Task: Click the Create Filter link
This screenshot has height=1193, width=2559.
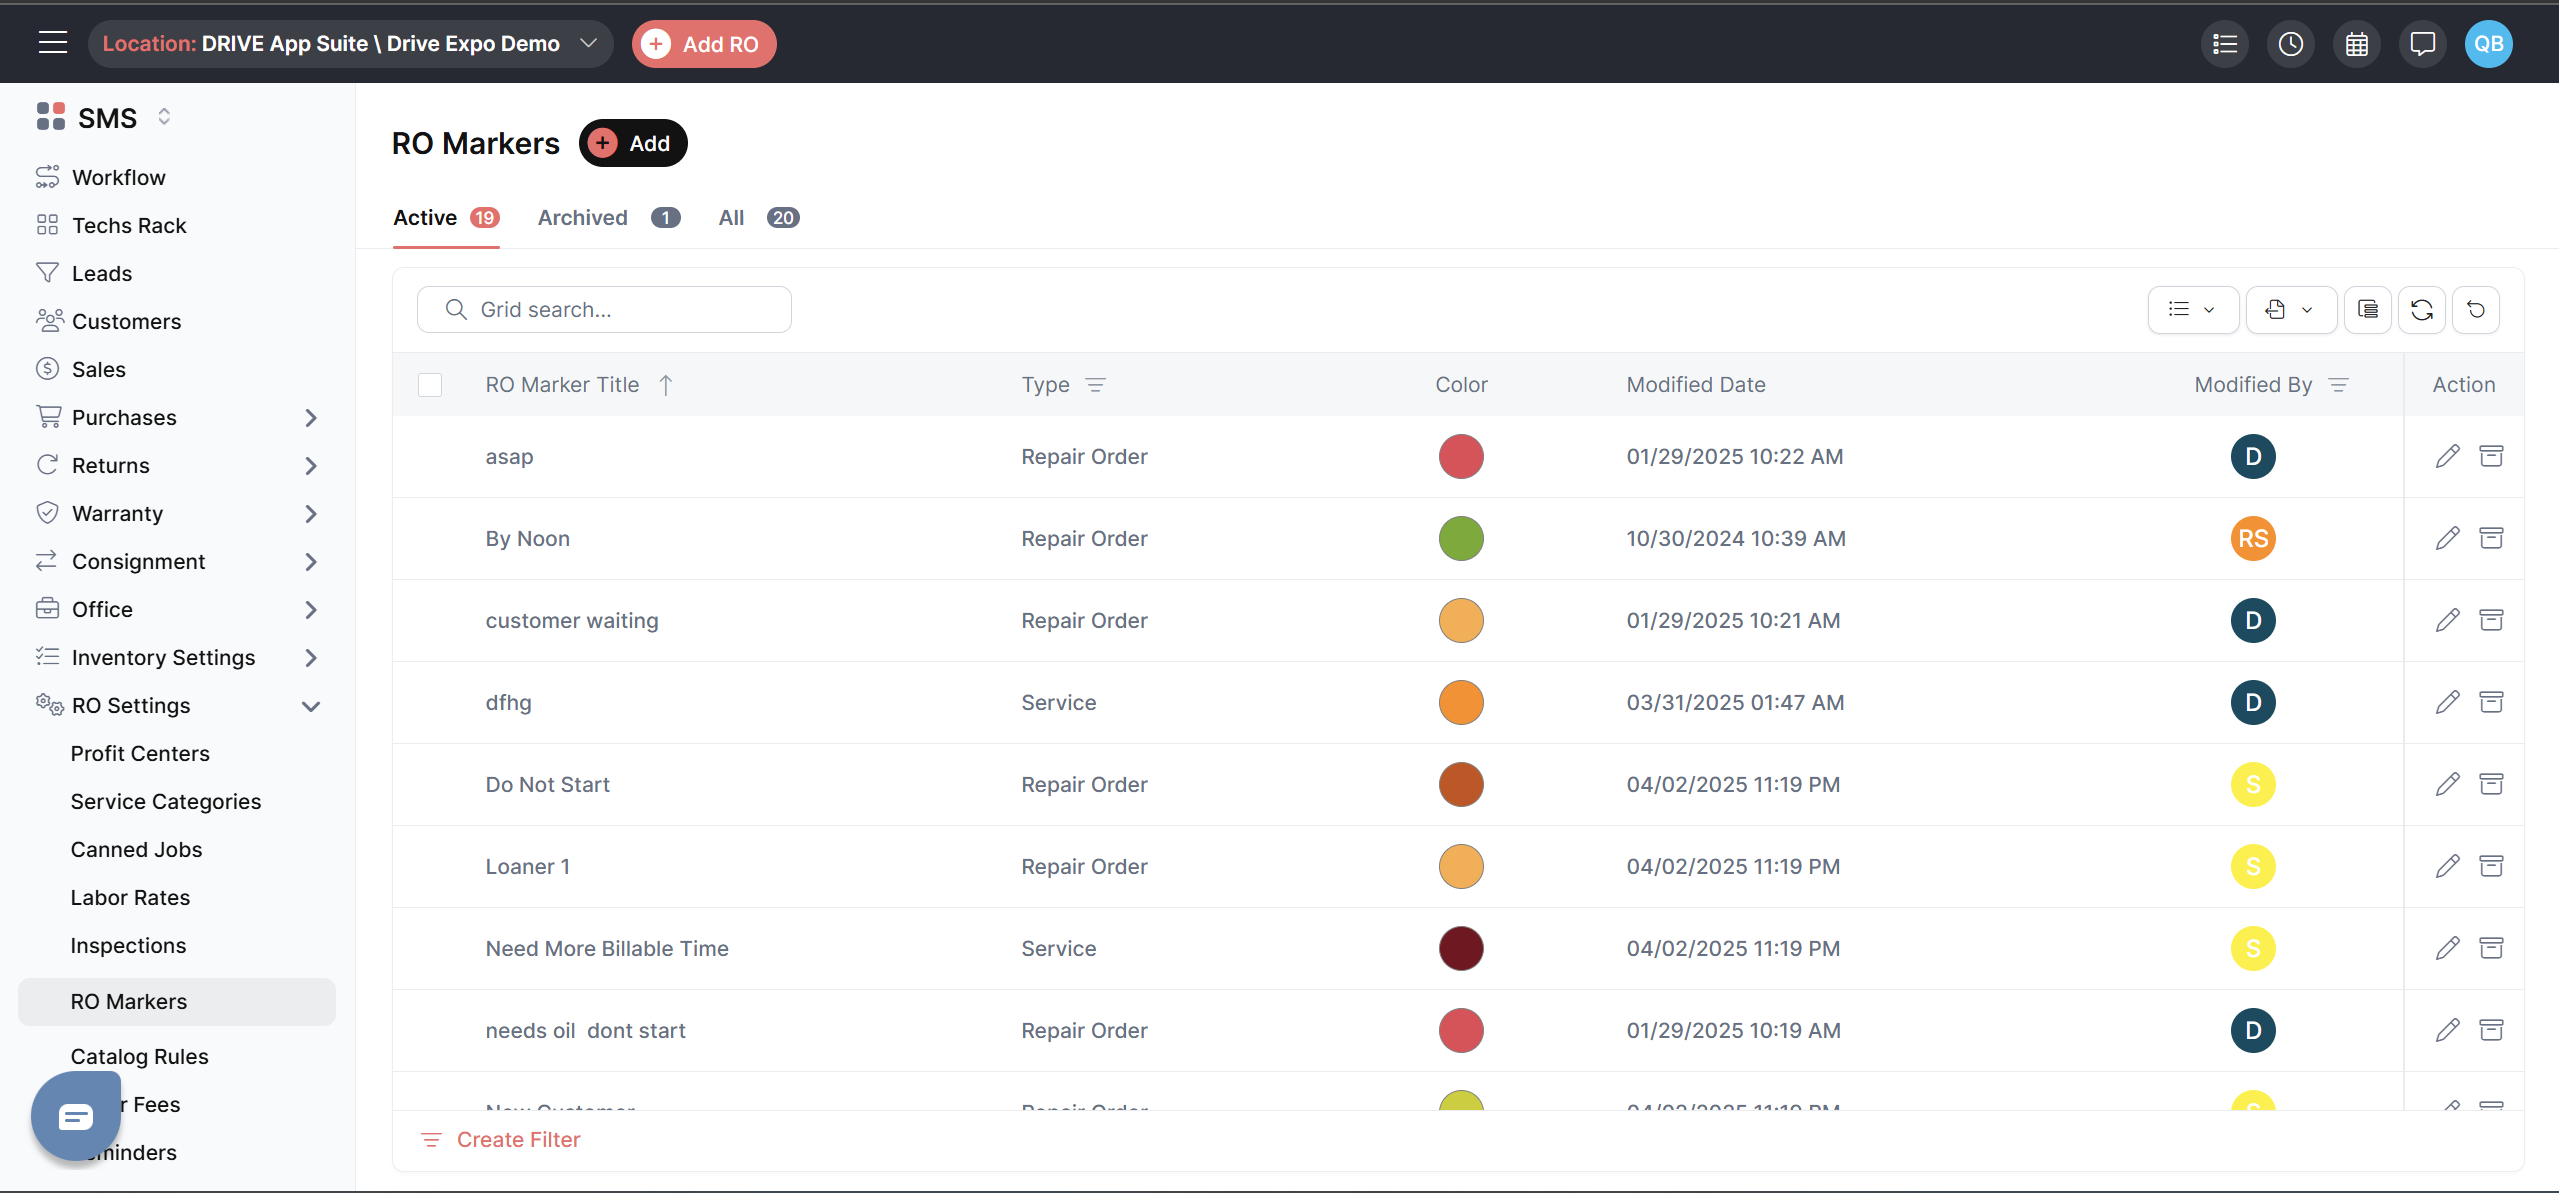Action: [x=518, y=1140]
